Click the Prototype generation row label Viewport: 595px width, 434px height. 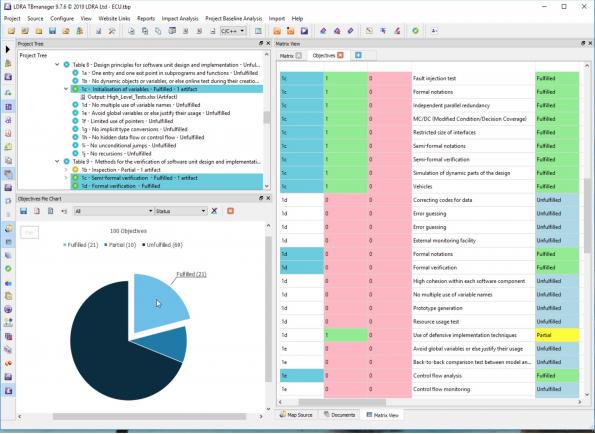tap(438, 308)
